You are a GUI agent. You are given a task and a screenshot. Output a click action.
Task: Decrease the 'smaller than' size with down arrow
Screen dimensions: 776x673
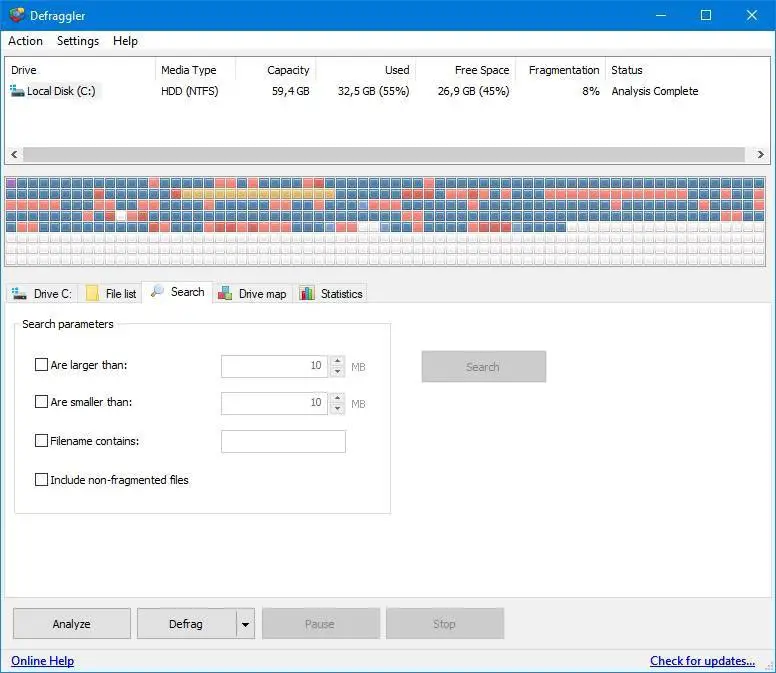tap(338, 409)
